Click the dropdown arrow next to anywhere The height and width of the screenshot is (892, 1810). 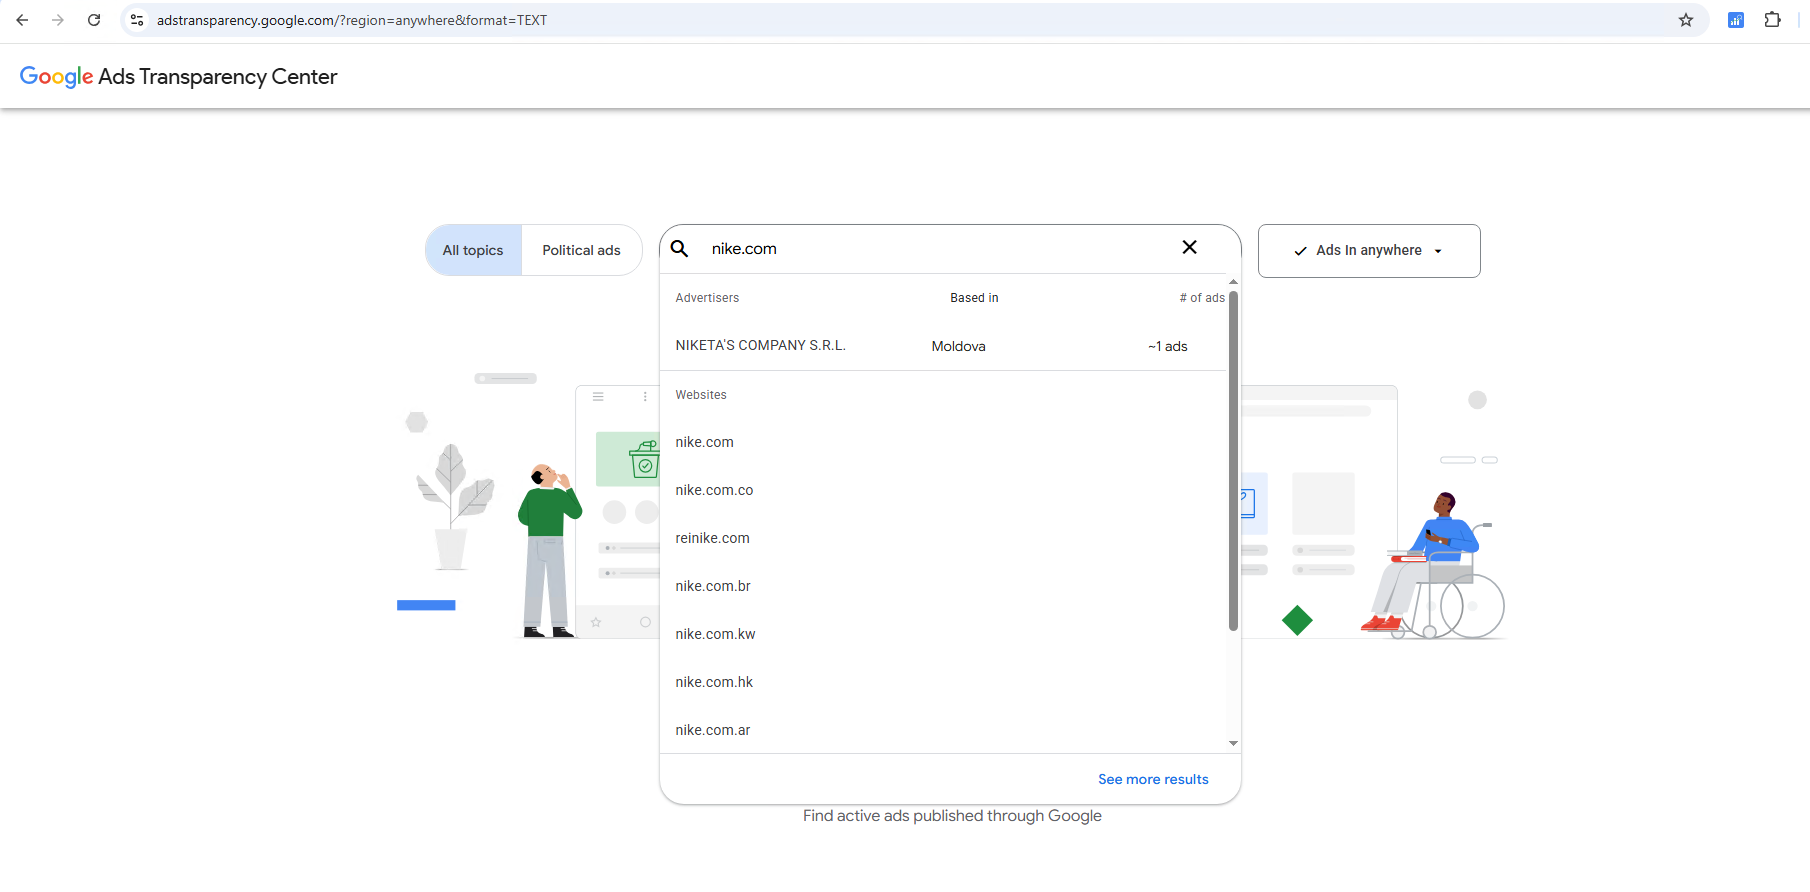coord(1438,251)
